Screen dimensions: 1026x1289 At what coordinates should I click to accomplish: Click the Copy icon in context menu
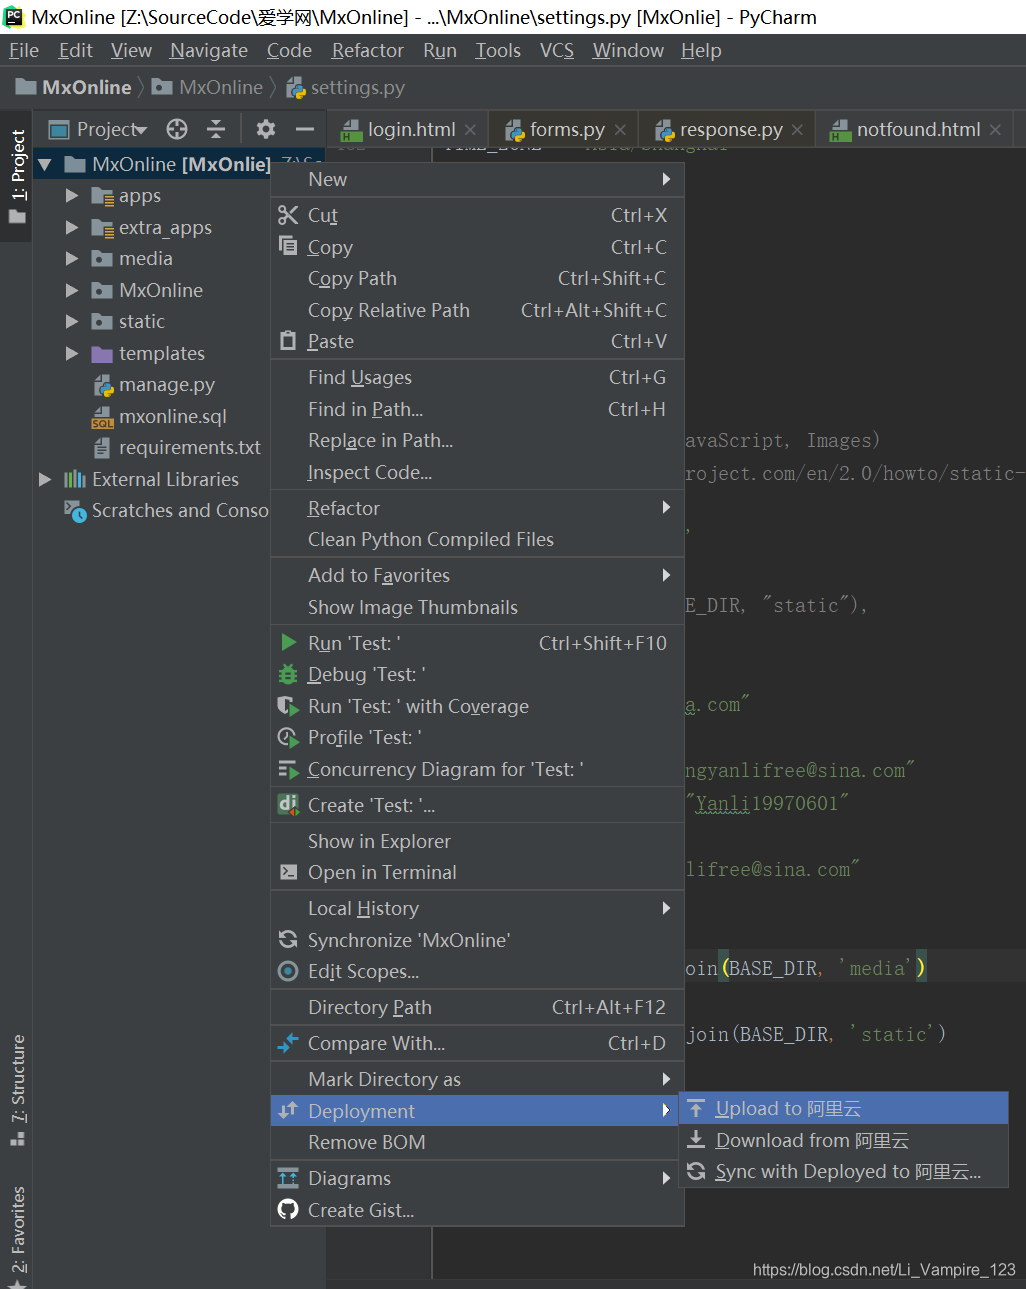click(x=288, y=246)
